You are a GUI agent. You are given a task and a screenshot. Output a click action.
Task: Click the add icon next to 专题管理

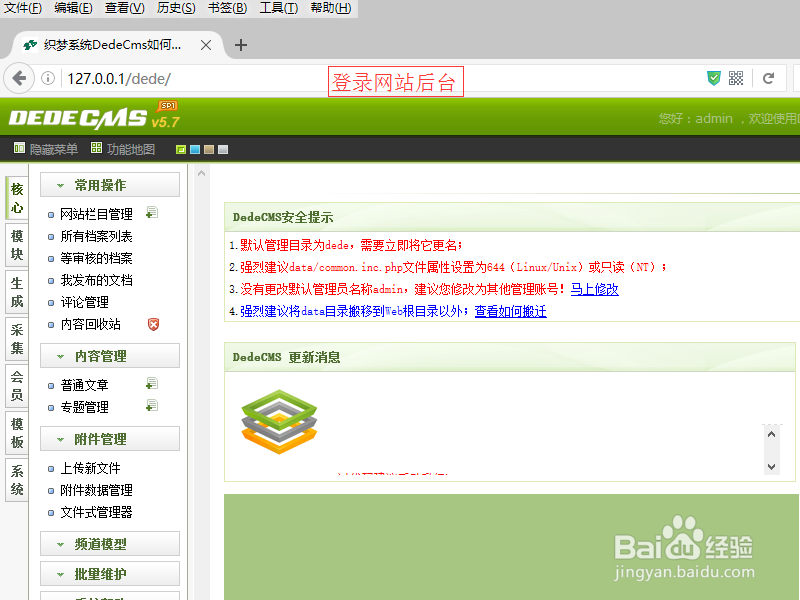point(152,406)
